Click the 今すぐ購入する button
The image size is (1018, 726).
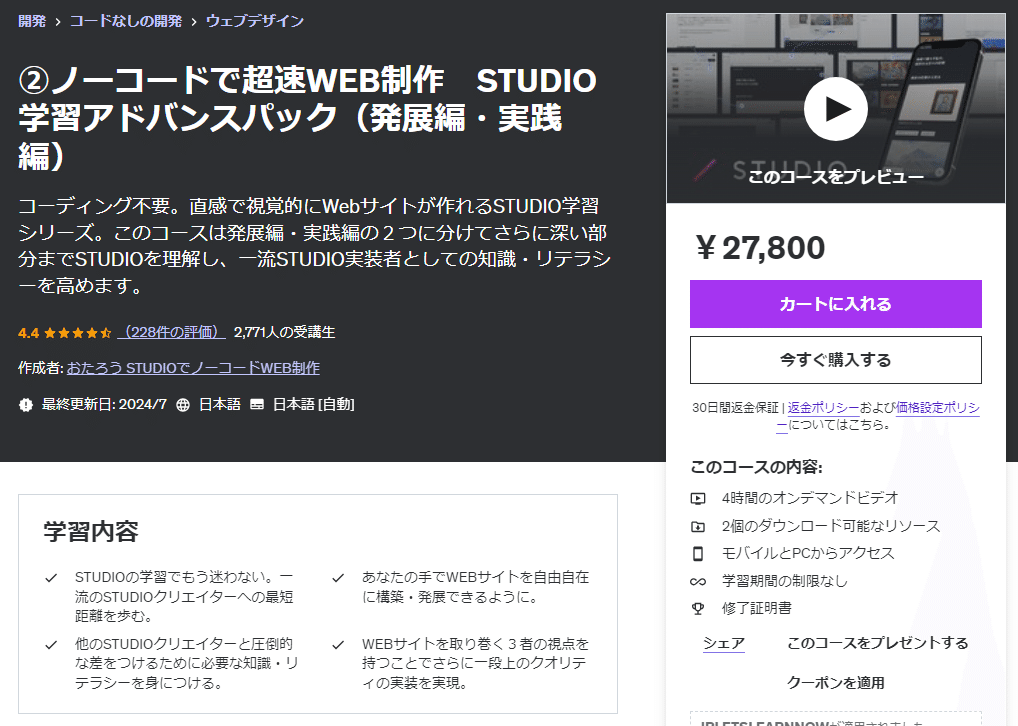tap(835, 358)
